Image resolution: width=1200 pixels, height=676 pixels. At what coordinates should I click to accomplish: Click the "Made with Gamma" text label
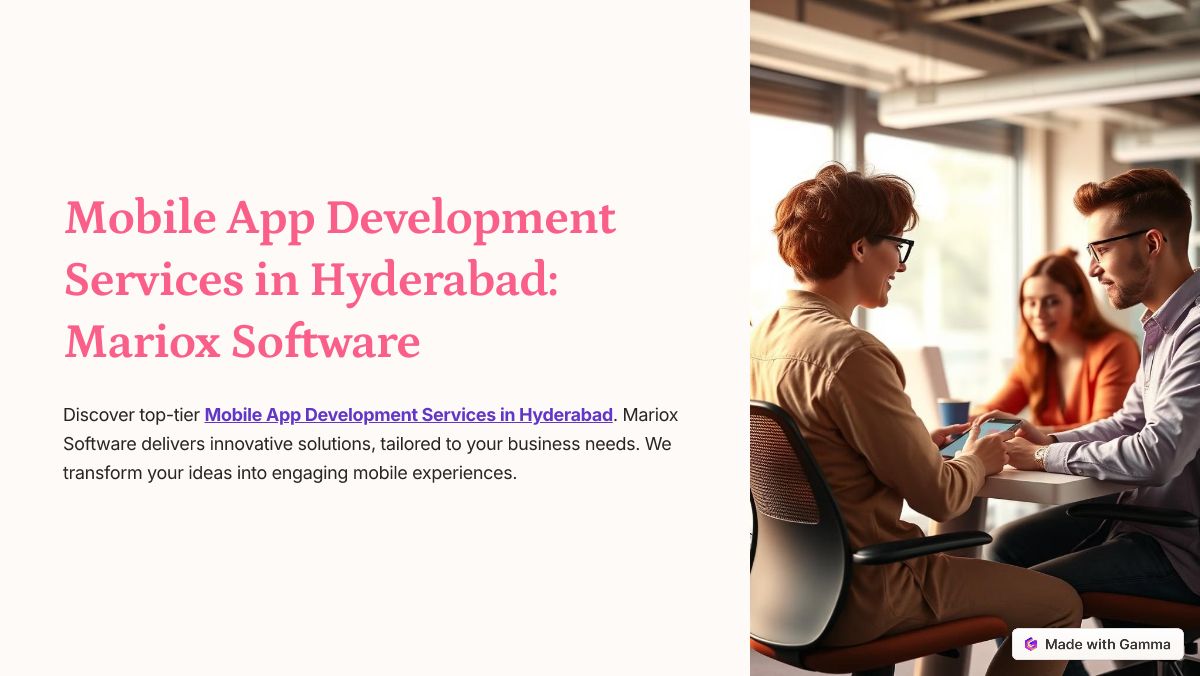[x=1107, y=644]
